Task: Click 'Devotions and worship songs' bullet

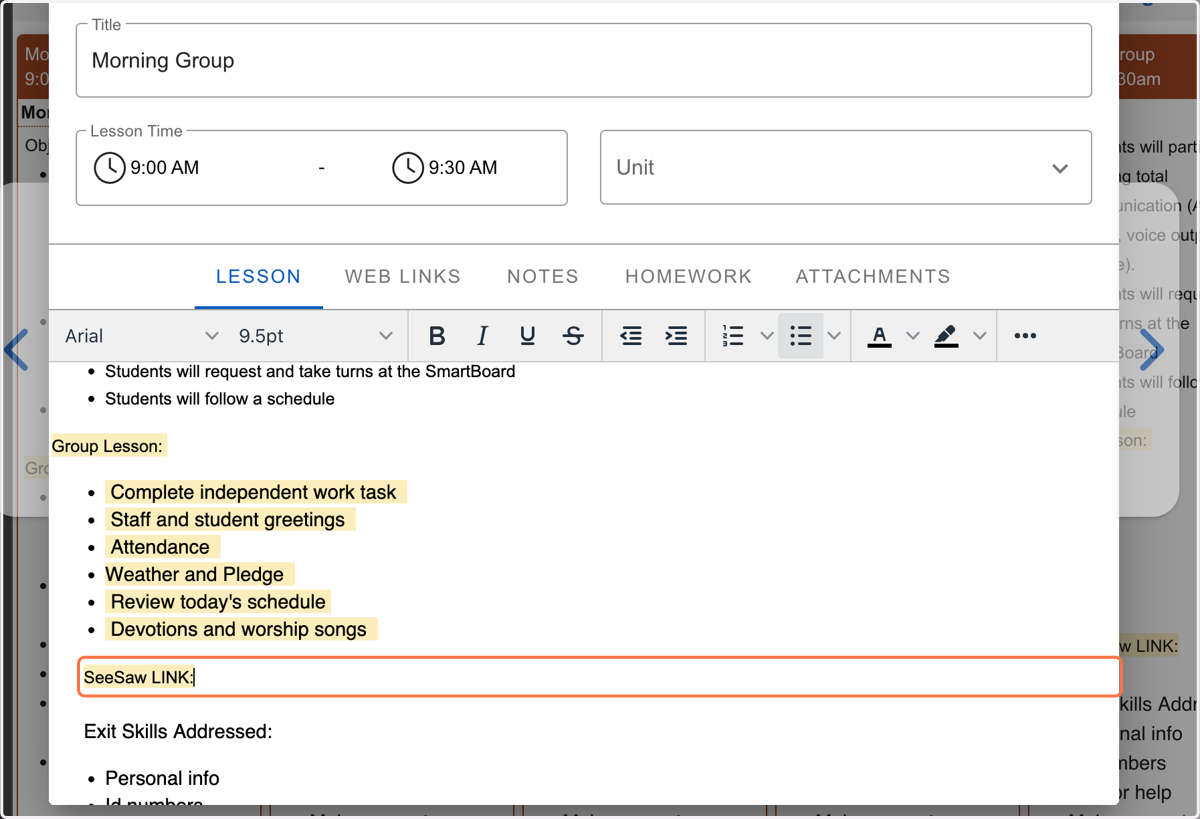Action: [239, 629]
